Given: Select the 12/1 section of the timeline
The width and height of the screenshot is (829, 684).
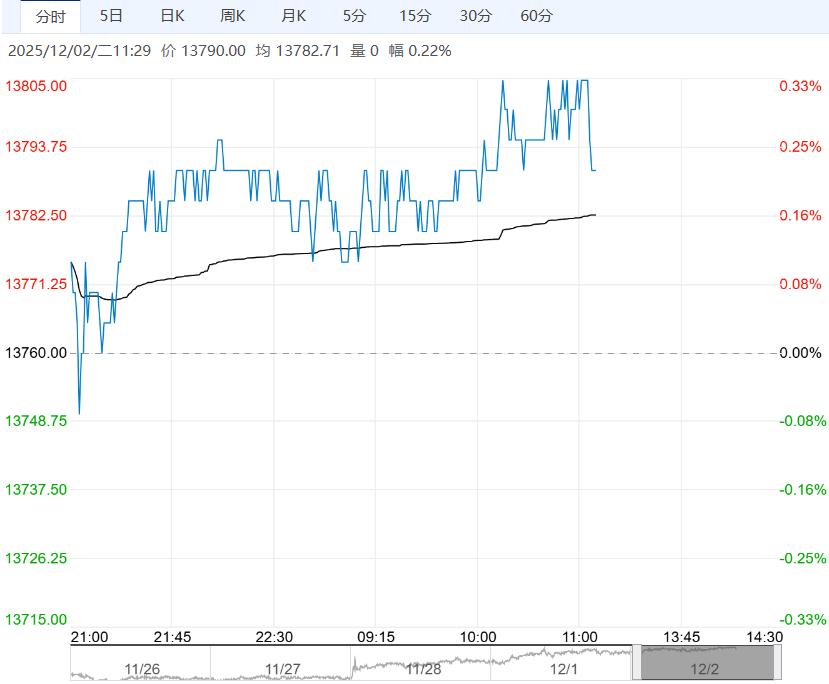Looking at the screenshot, I should click(564, 668).
